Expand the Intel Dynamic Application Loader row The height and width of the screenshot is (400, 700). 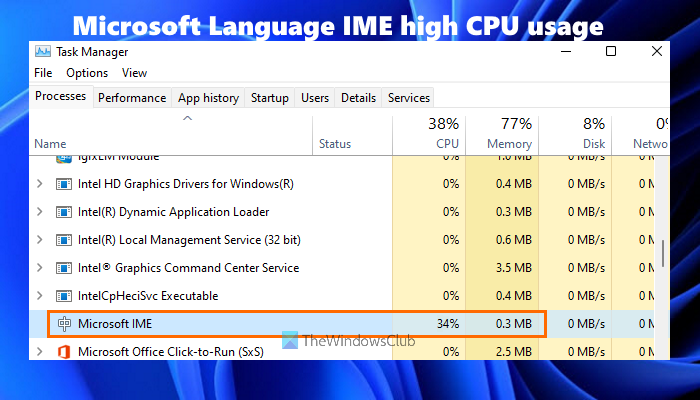[40, 212]
